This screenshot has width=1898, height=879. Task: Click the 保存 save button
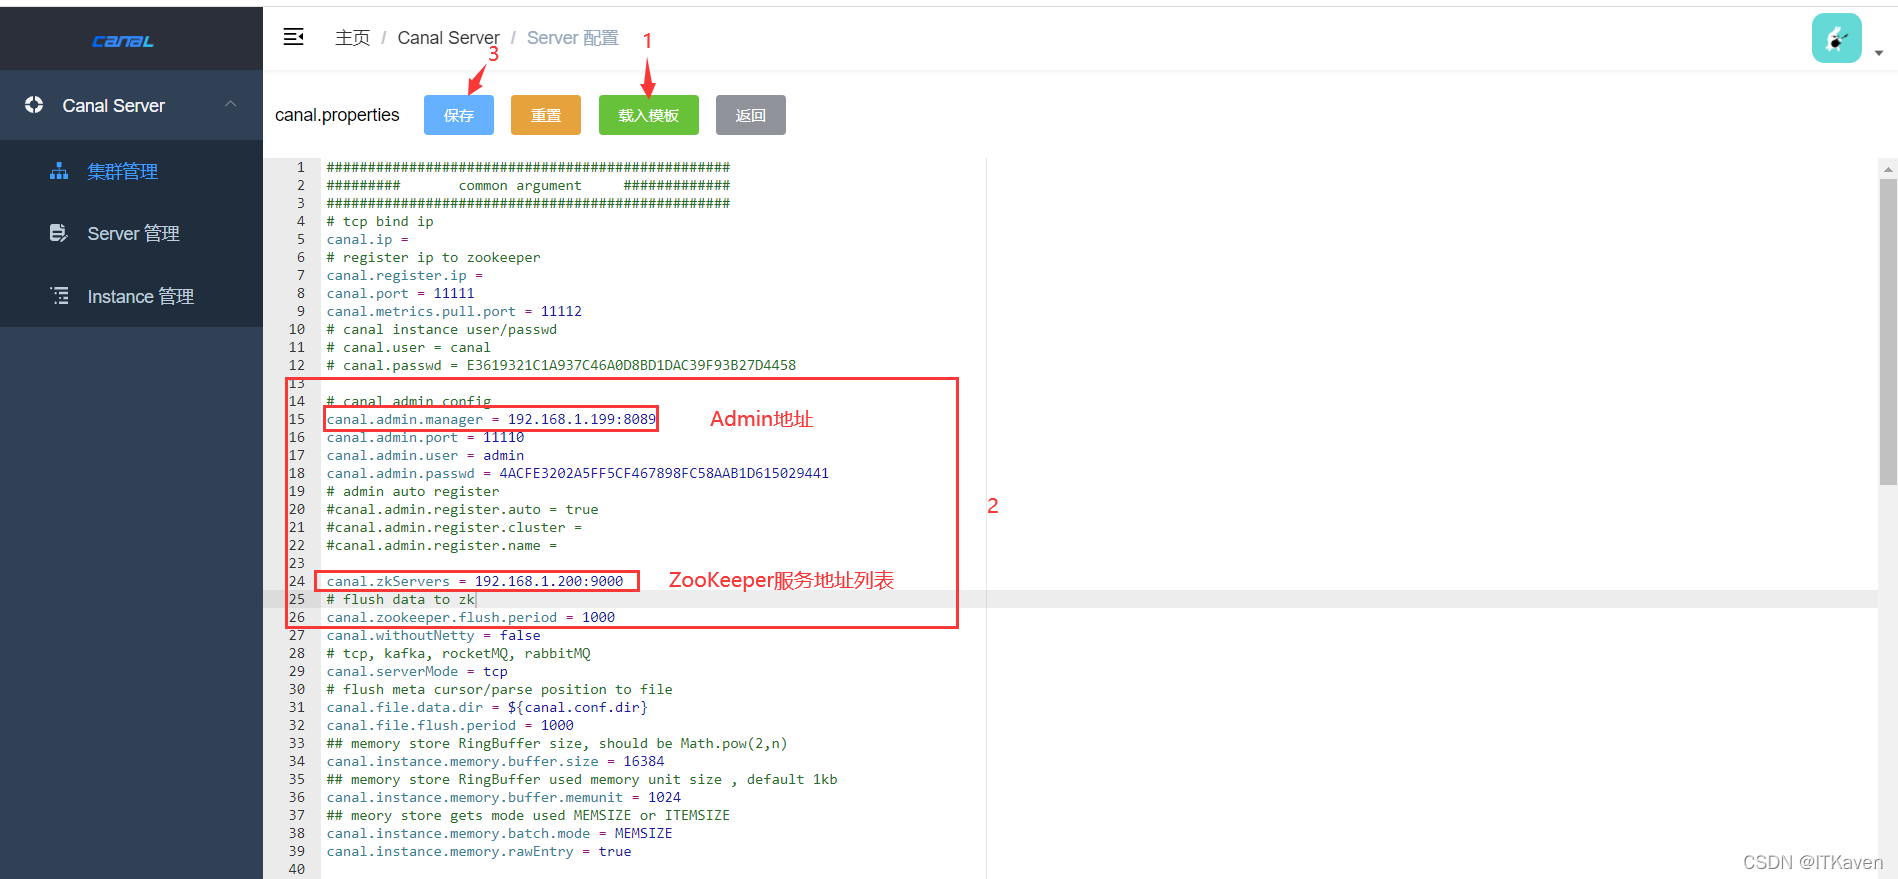tap(459, 115)
